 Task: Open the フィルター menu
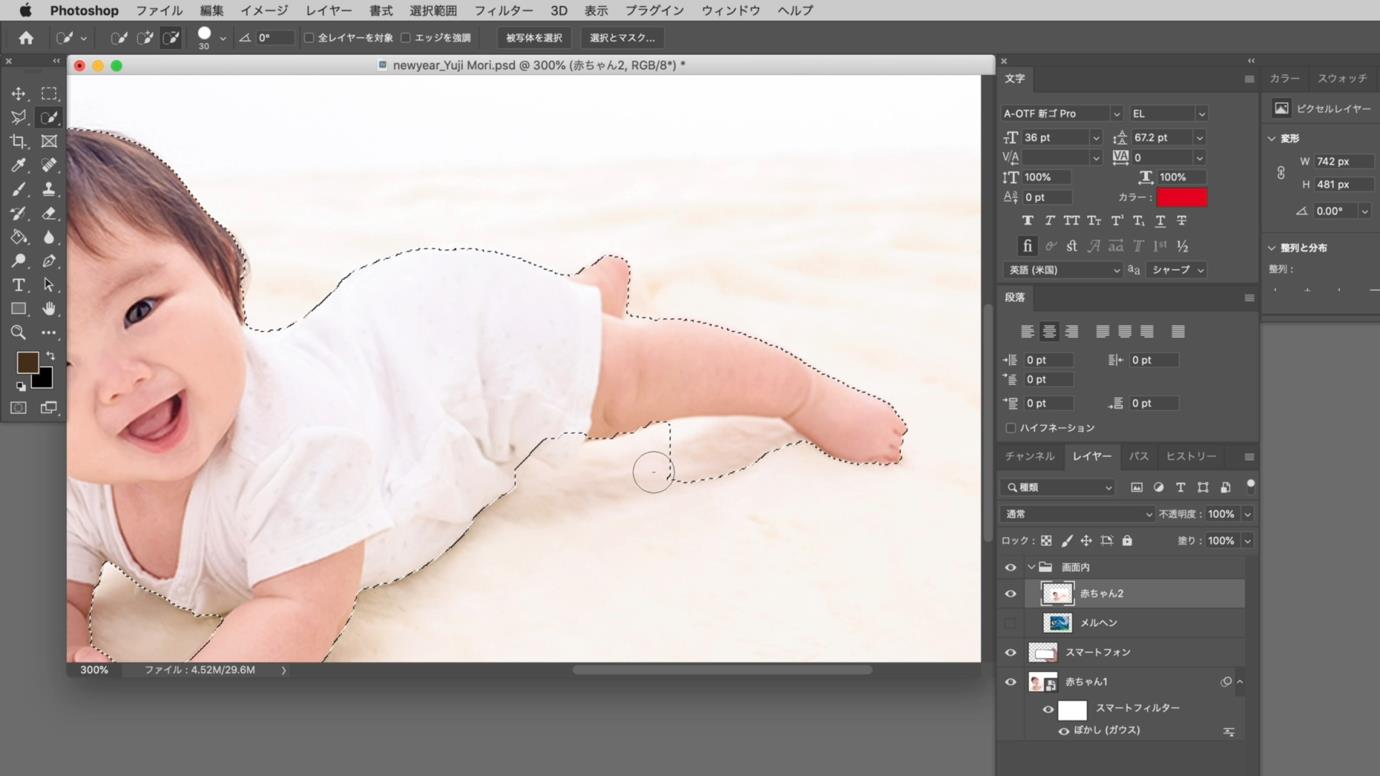[x=503, y=11]
